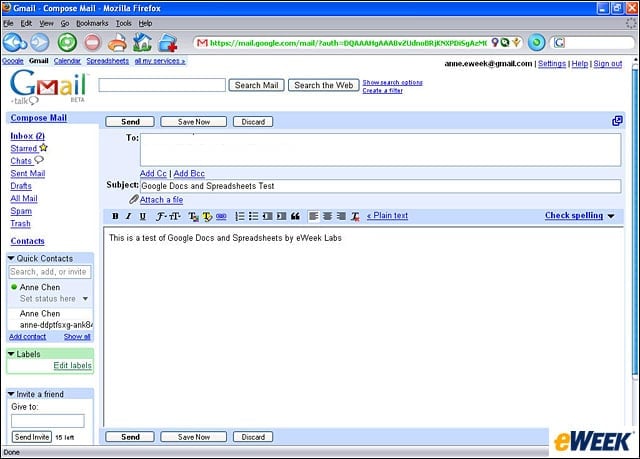The height and width of the screenshot is (459, 640).
Task: Click the green Go button beside address bar
Action: point(536,42)
